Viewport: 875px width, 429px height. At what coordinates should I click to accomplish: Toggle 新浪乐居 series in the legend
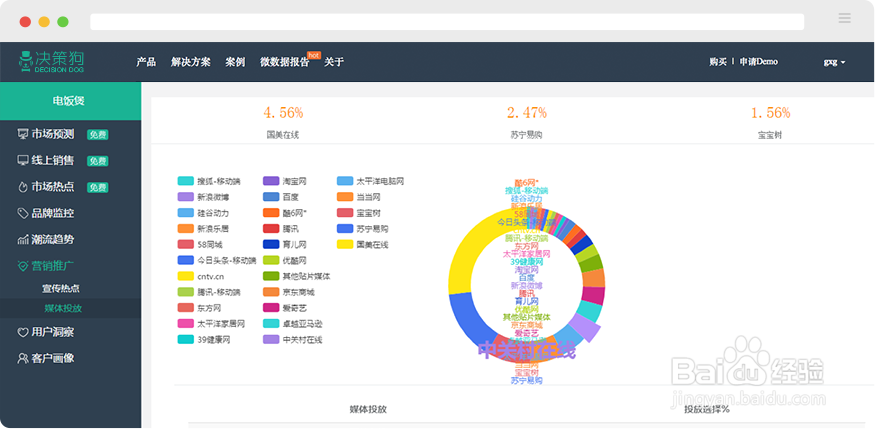204,229
